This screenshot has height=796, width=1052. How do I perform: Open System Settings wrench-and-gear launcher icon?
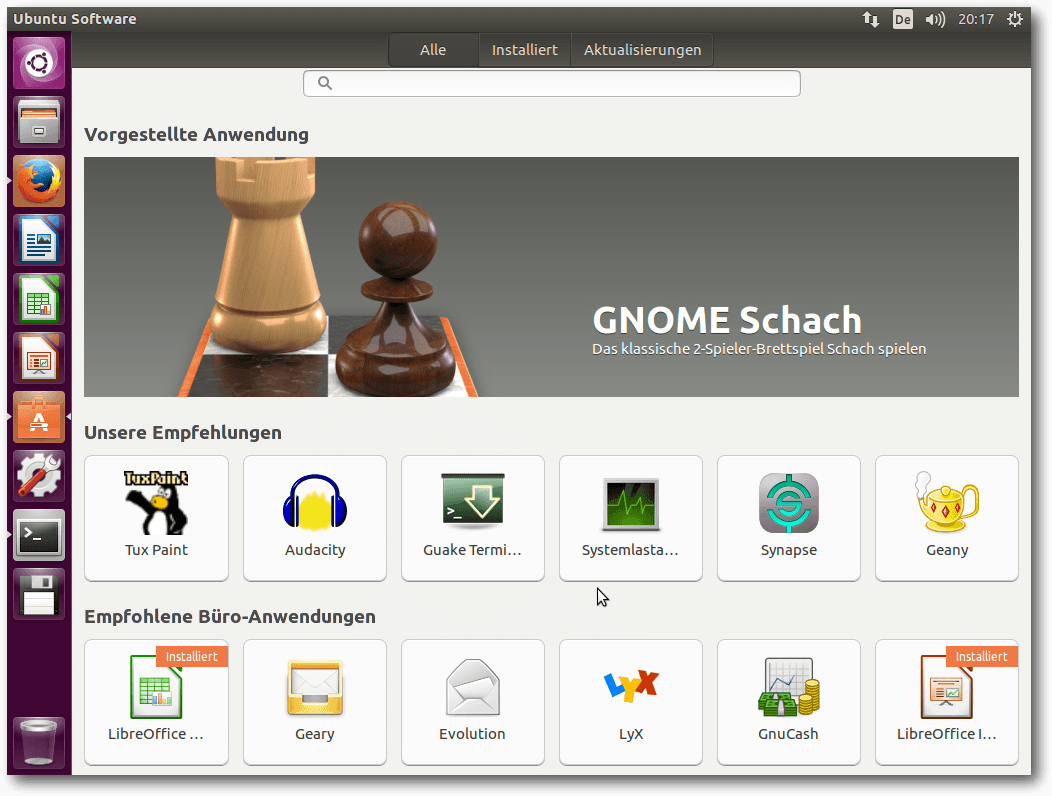[39, 477]
